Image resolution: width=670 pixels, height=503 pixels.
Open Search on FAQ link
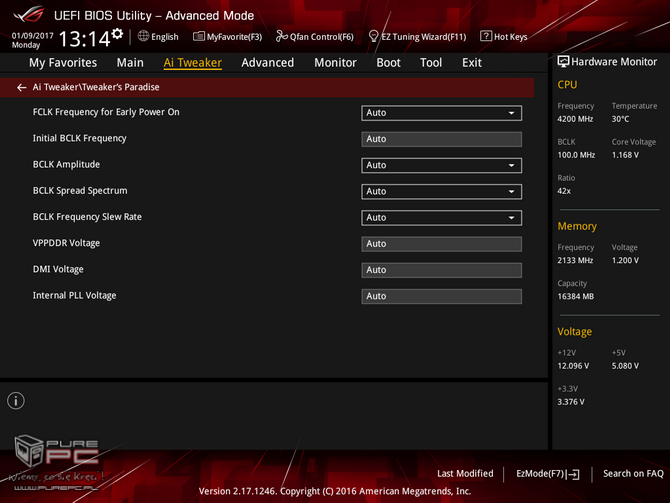(x=633, y=474)
